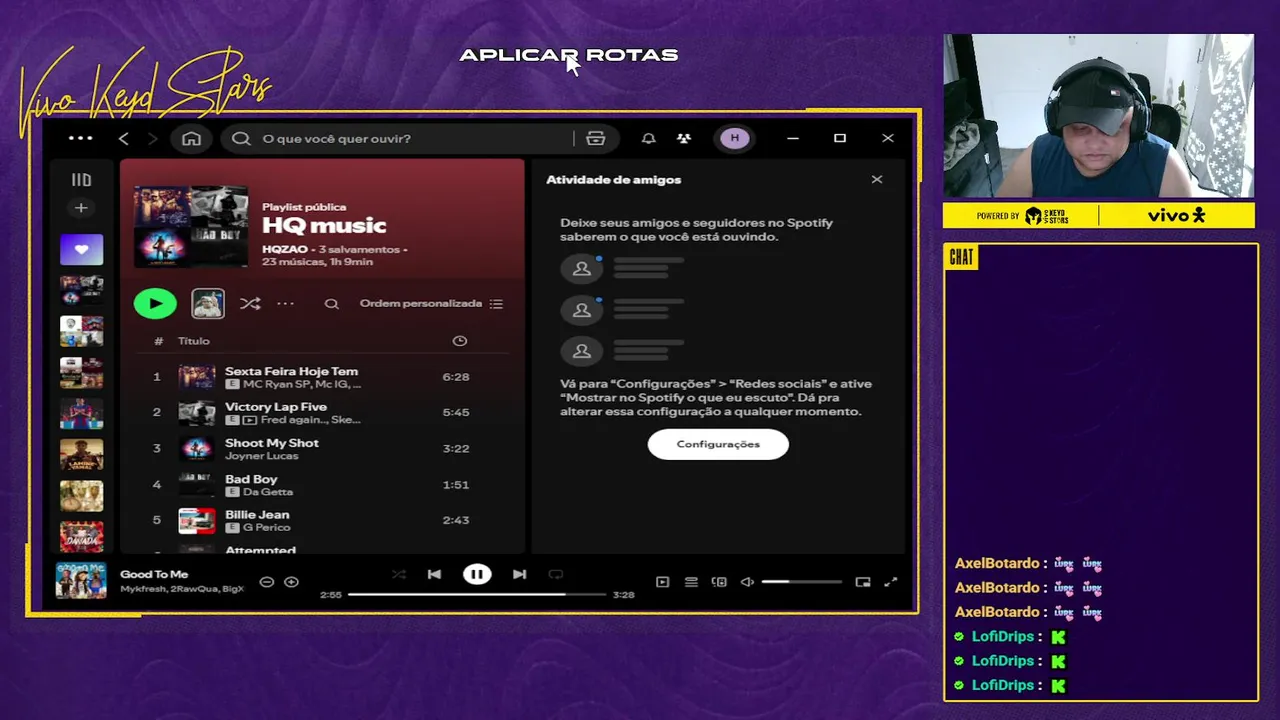Open the Liked Songs heart tile
The image size is (1280, 720).
coord(81,249)
